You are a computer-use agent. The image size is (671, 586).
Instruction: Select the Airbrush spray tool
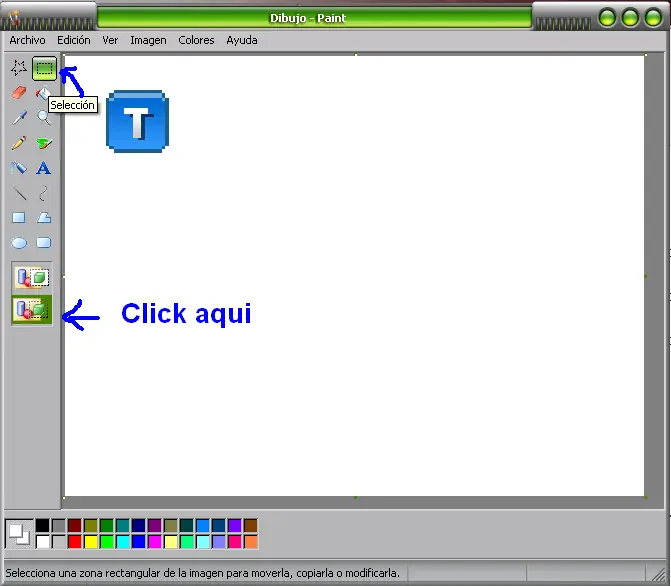click(x=19, y=168)
